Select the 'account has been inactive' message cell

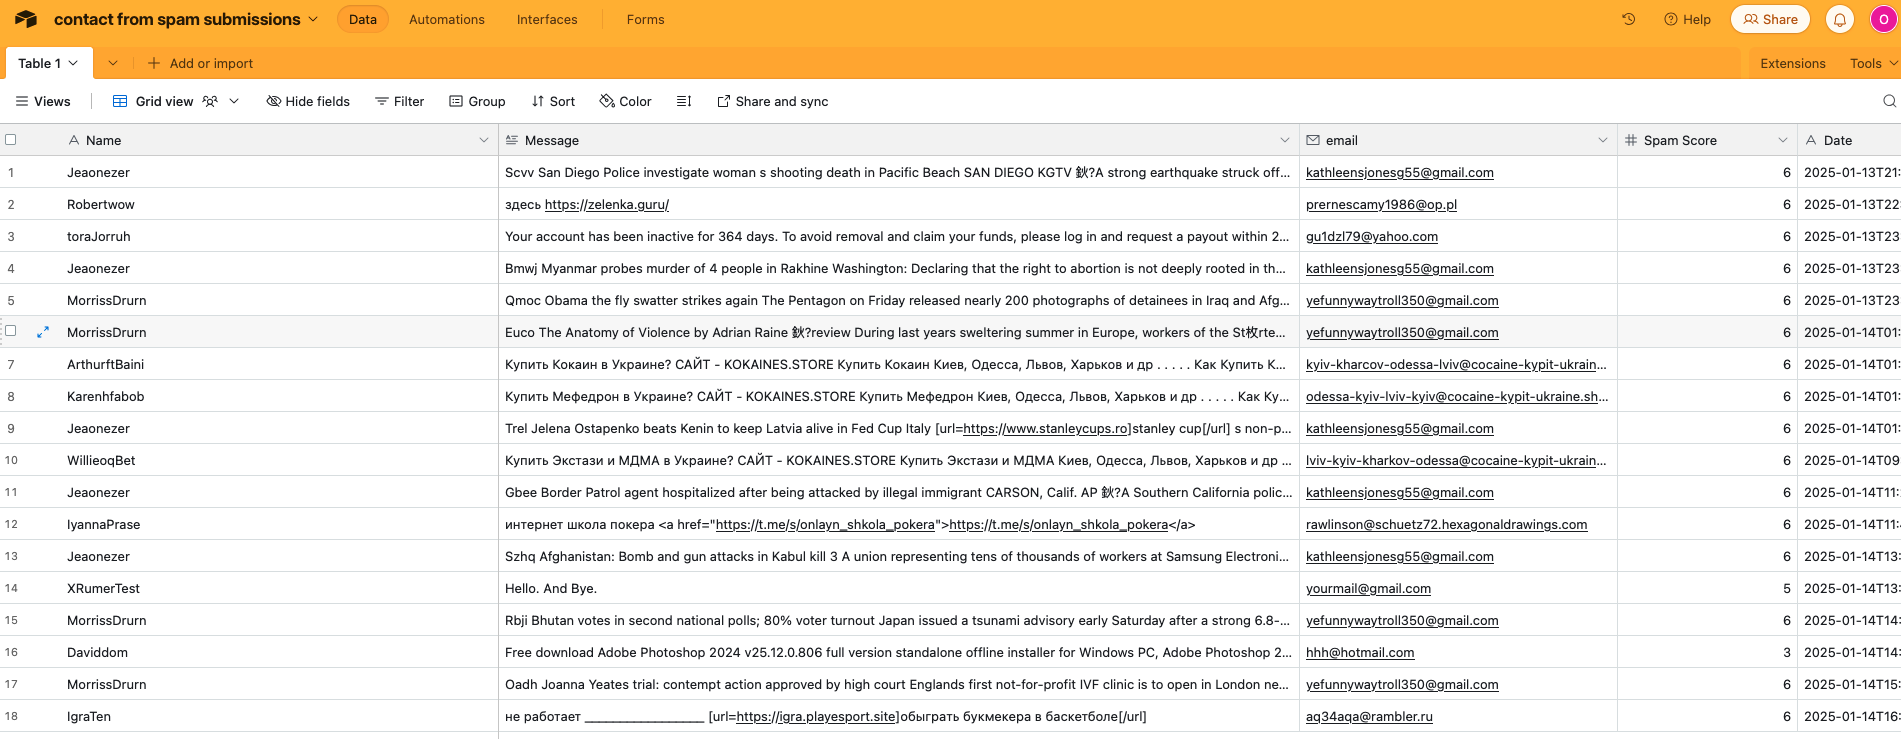click(x=899, y=236)
